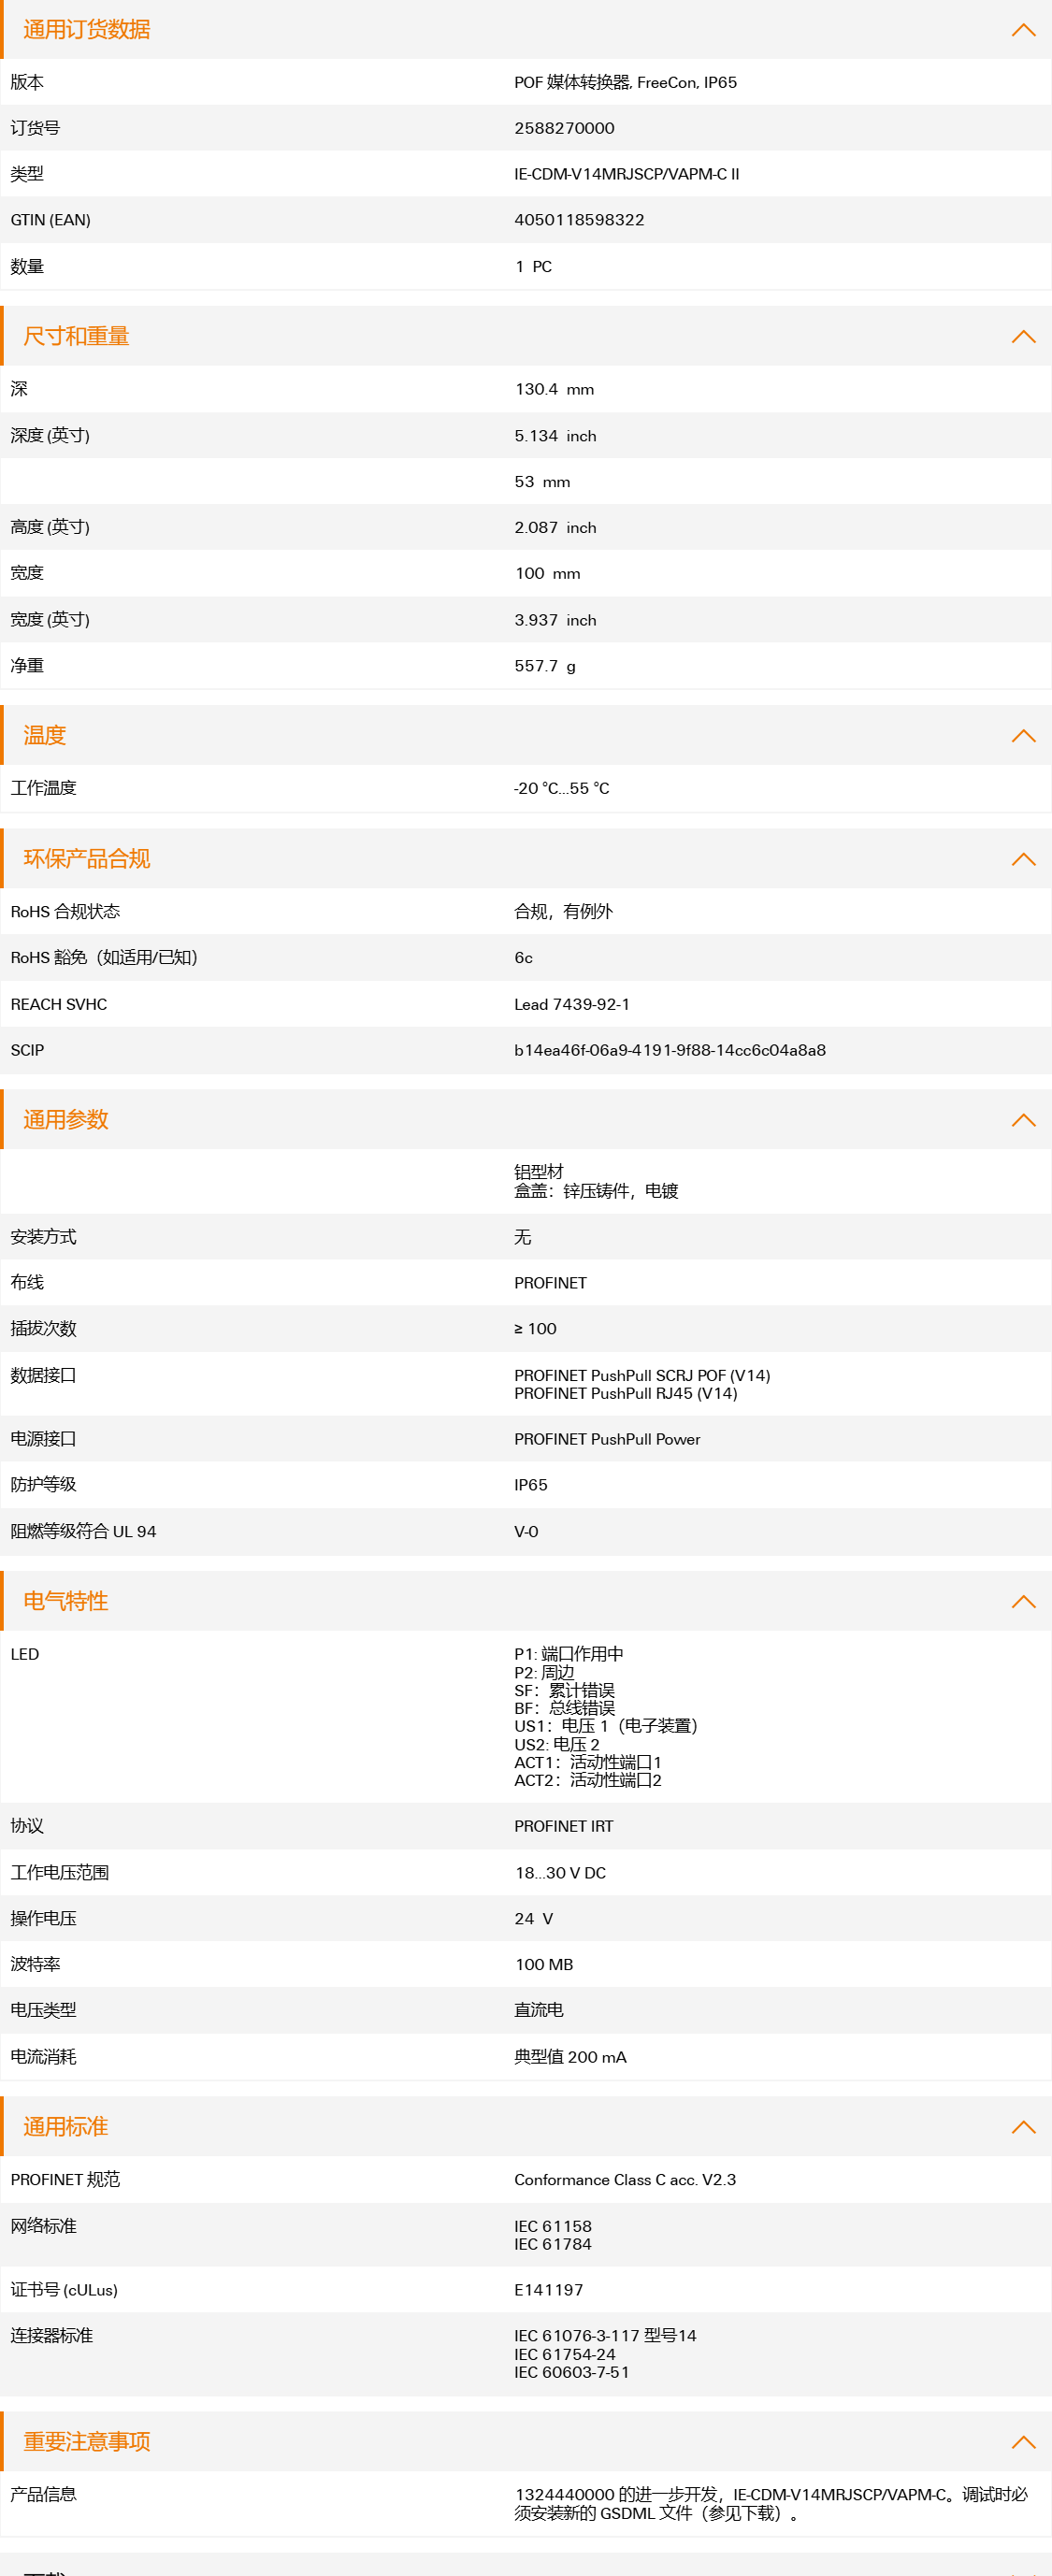The width and height of the screenshot is (1052, 2576).
Task: Click Conformance Class C acc. V2.3
Action: tap(625, 2180)
